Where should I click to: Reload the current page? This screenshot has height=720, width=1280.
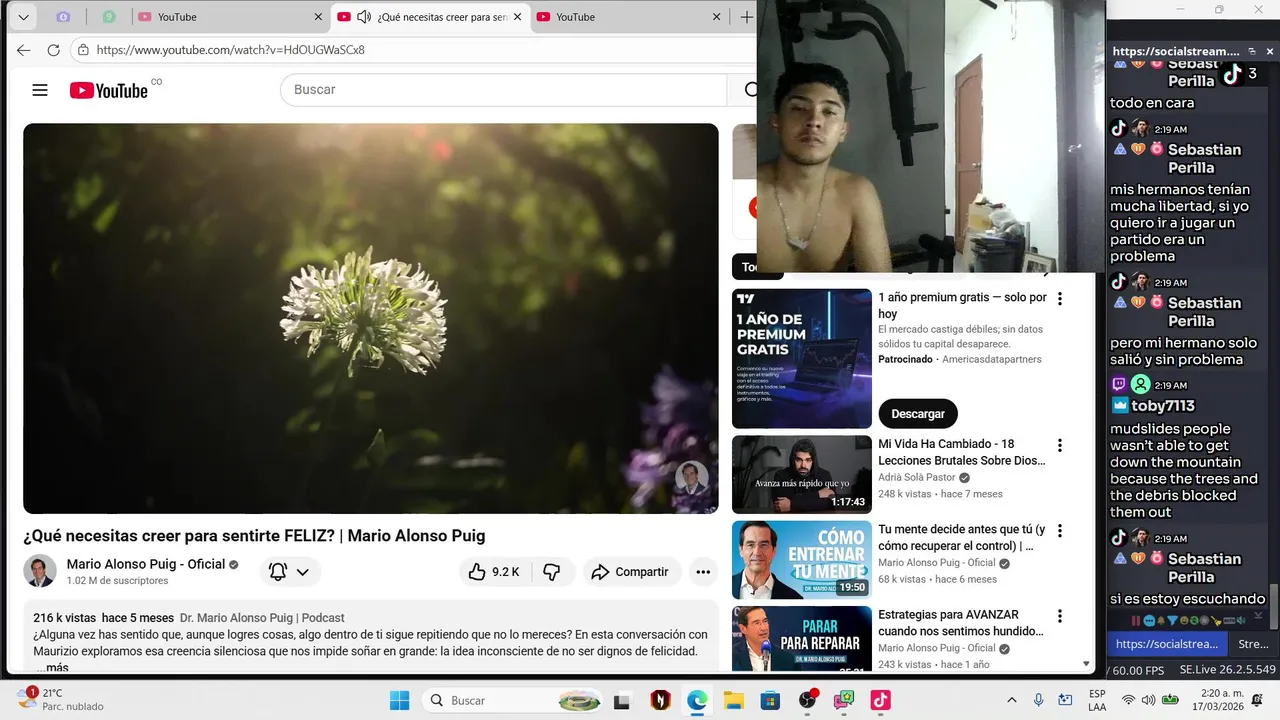tap(54, 50)
